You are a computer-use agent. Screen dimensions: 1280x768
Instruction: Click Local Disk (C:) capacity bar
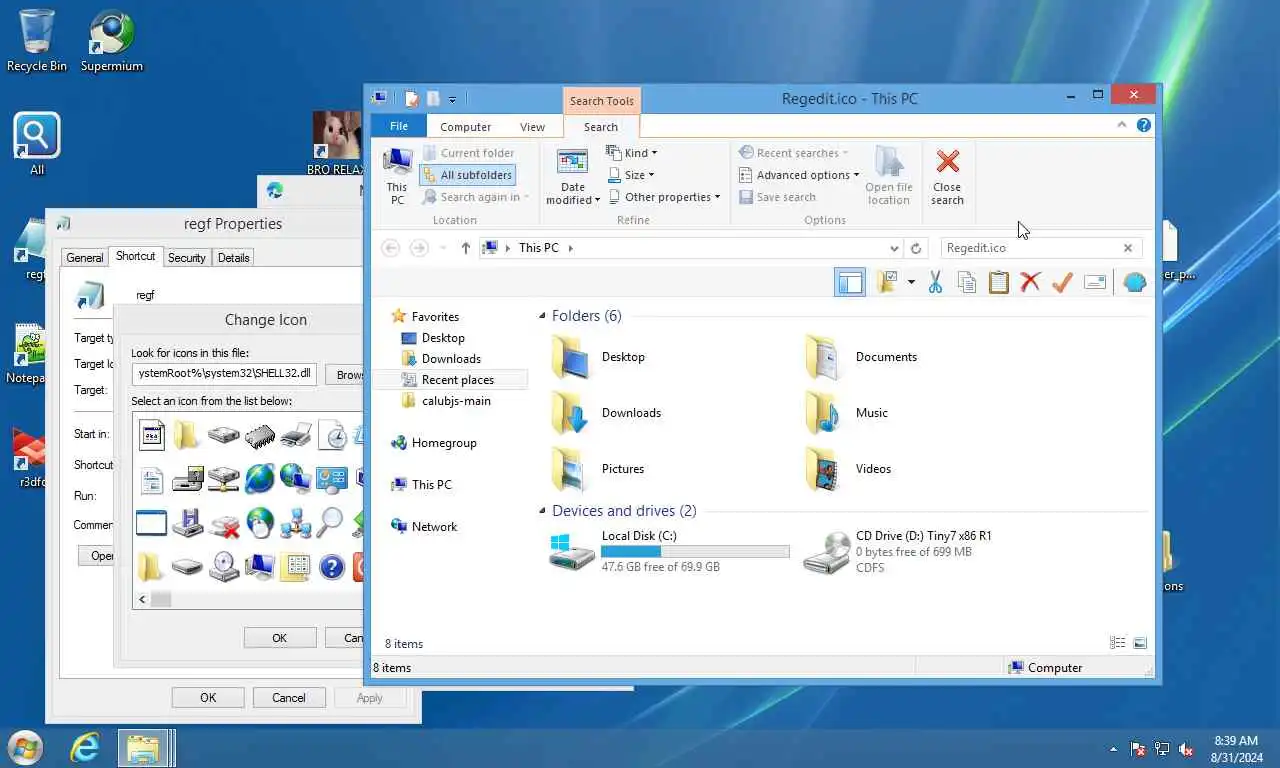(695, 552)
